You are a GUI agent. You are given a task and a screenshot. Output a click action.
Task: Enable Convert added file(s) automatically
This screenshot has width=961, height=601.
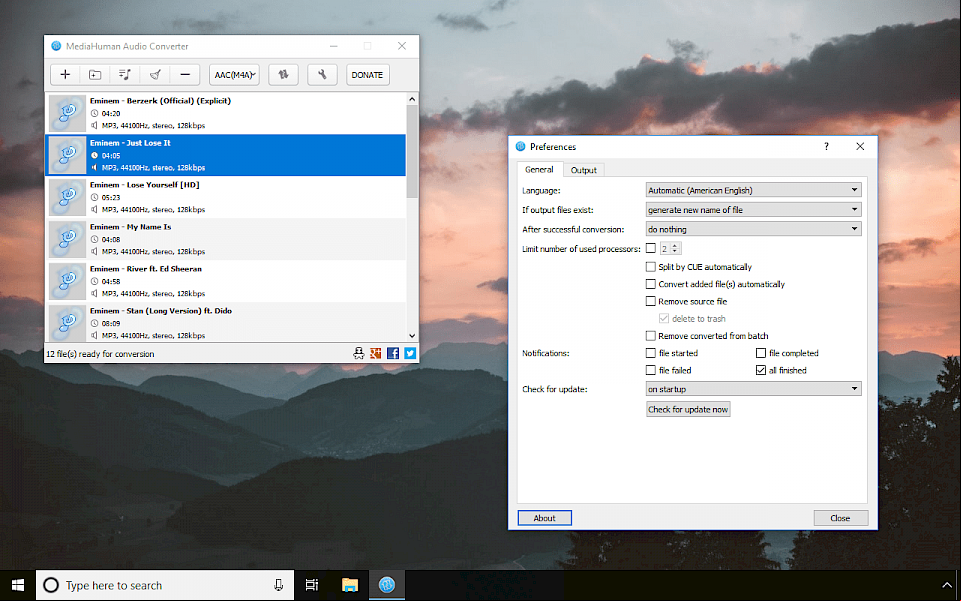(x=651, y=284)
